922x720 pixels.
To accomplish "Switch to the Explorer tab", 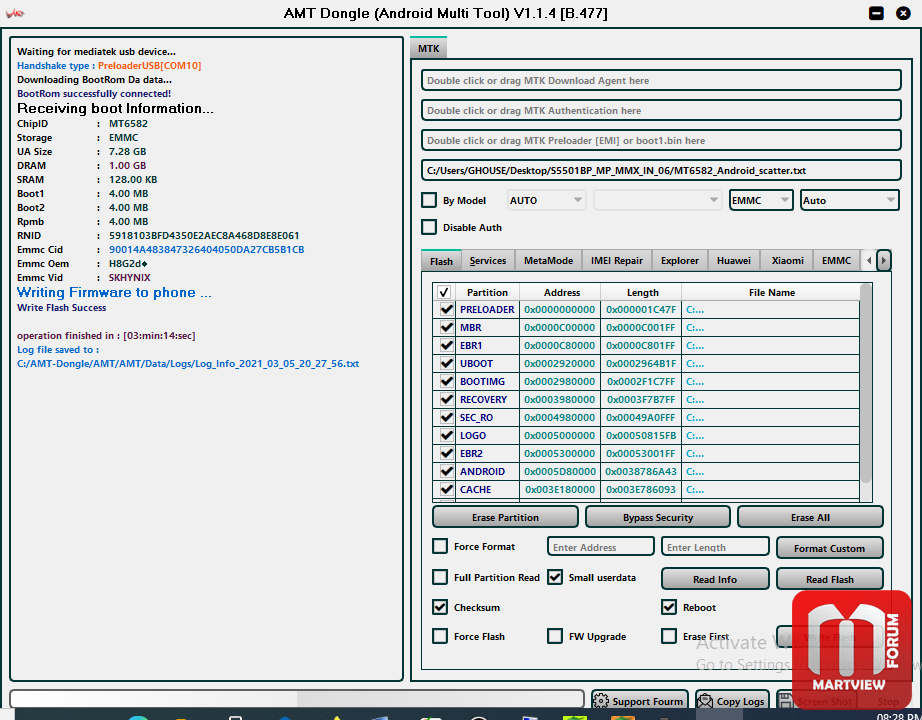I will pos(680,261).
